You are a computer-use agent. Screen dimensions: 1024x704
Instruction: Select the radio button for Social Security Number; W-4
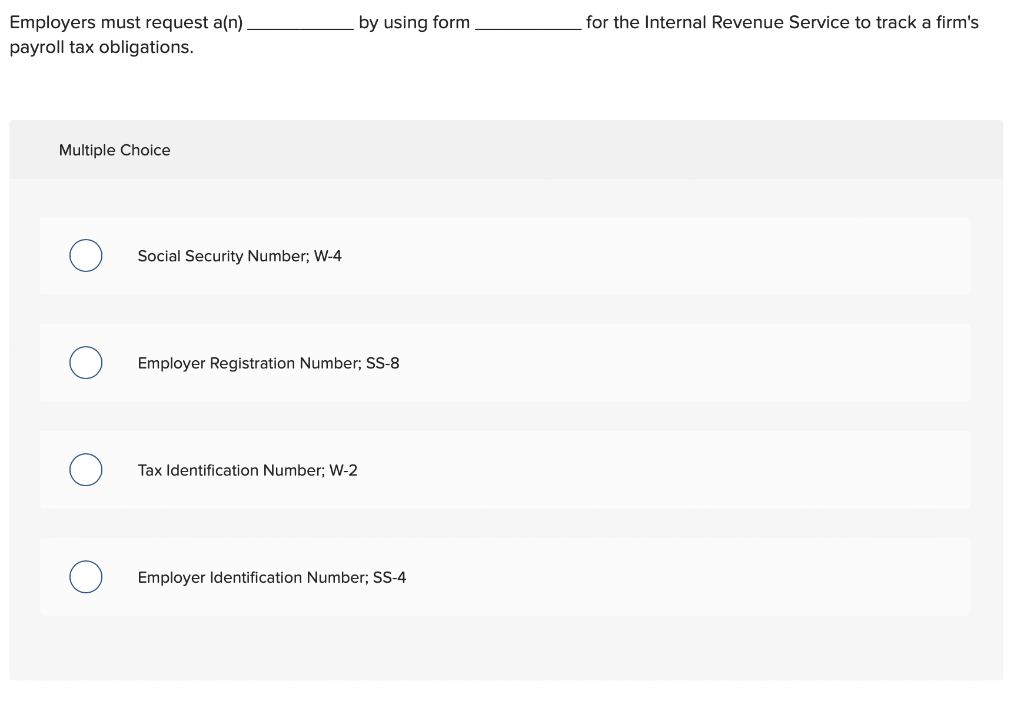[x=85, y=255]
